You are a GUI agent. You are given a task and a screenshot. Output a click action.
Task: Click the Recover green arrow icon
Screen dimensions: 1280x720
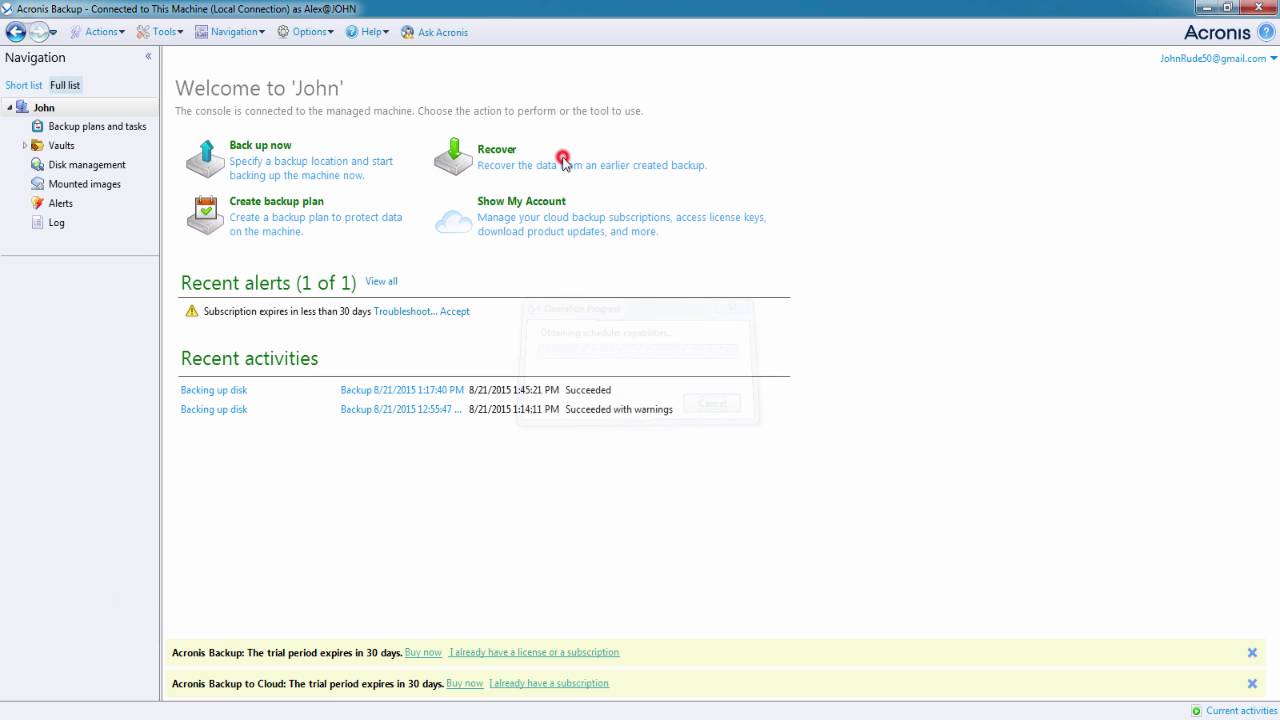[x=452, y=157]
